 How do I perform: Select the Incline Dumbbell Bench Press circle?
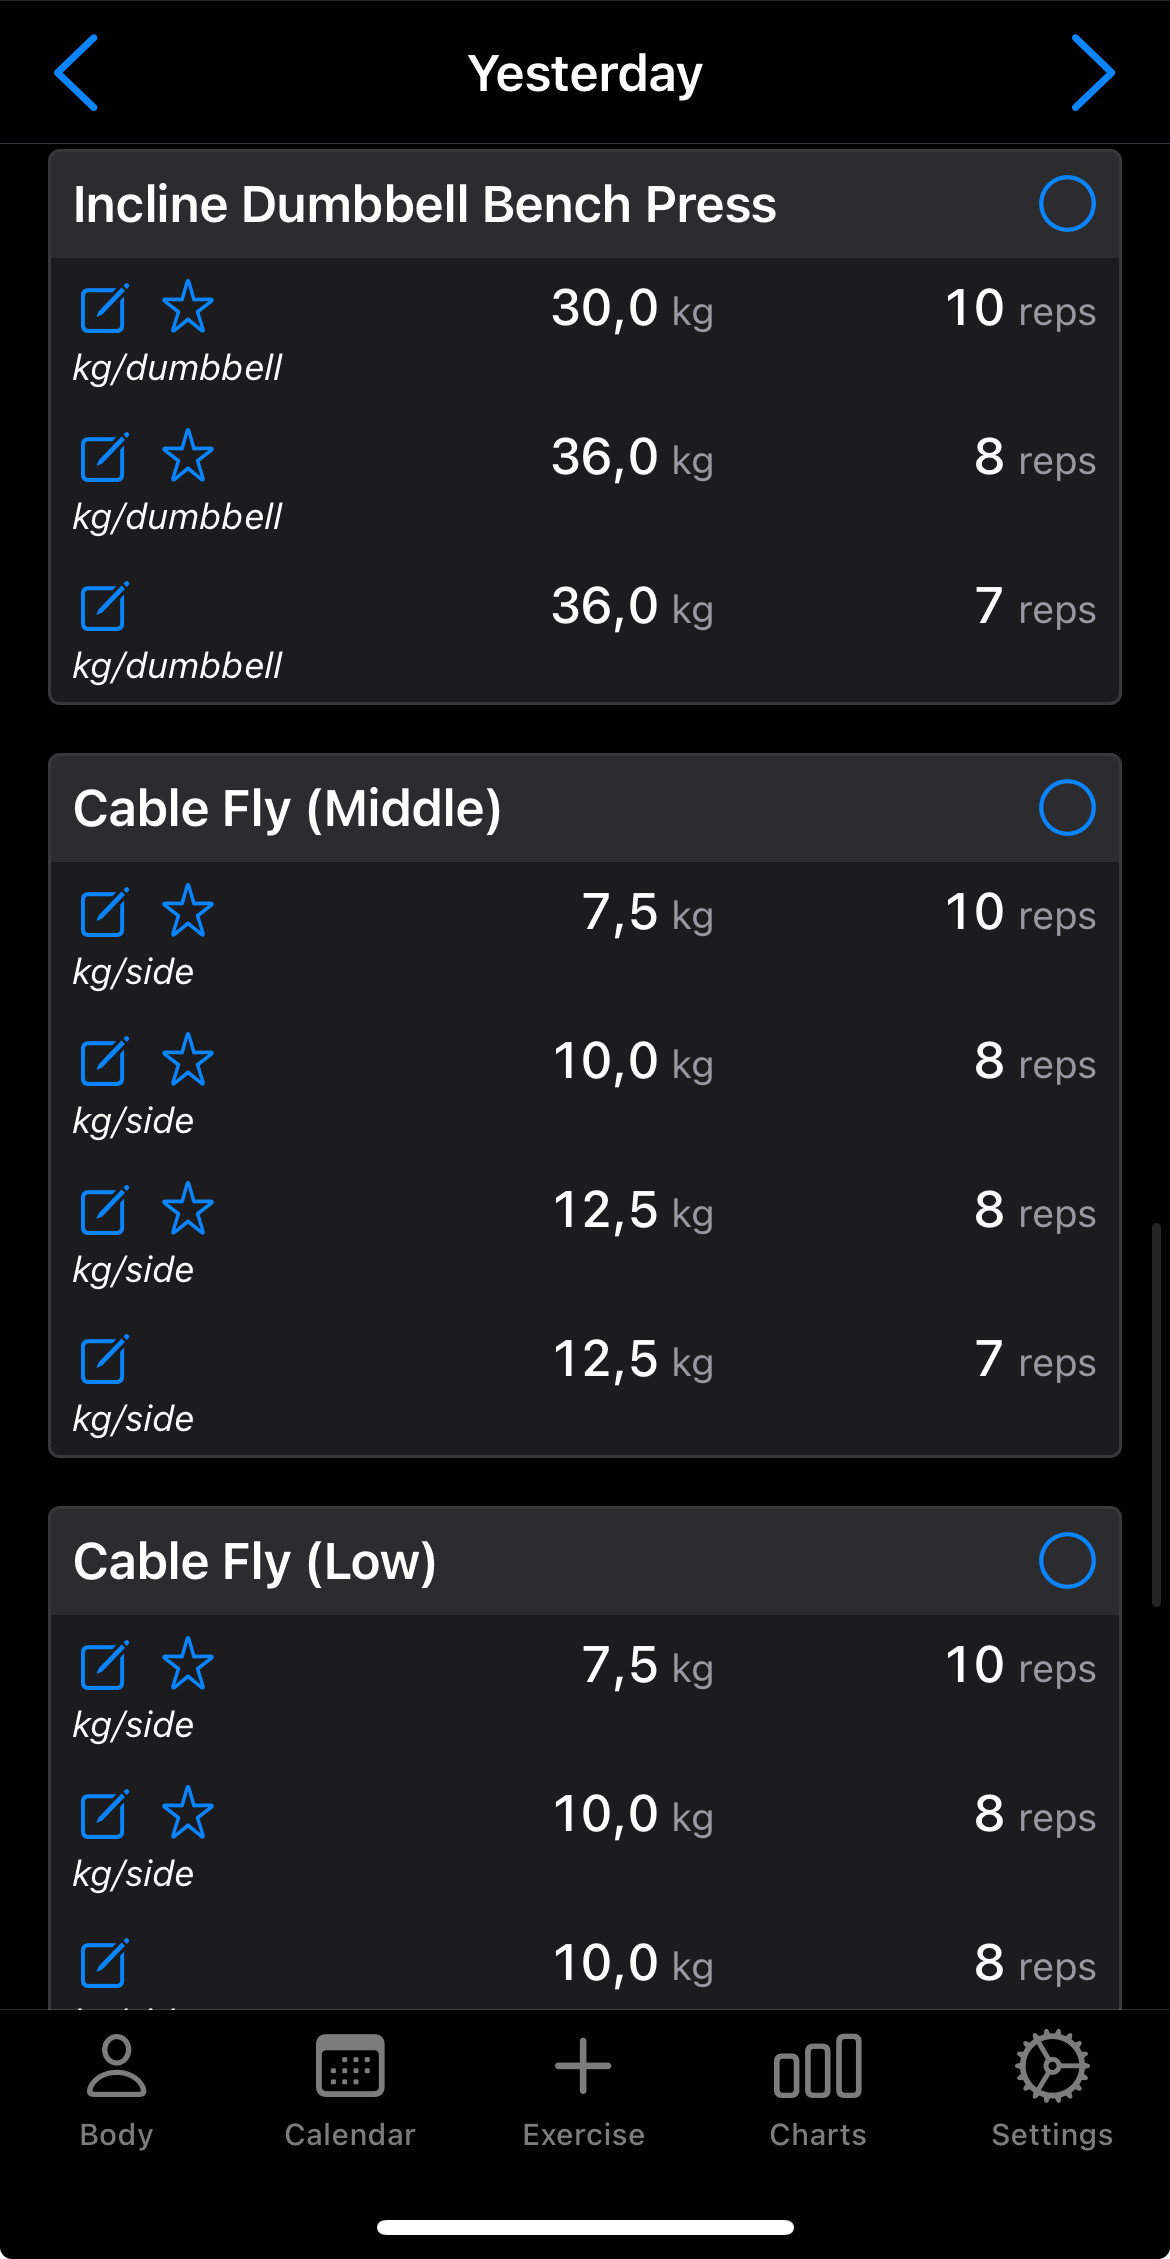point(1066,204)
